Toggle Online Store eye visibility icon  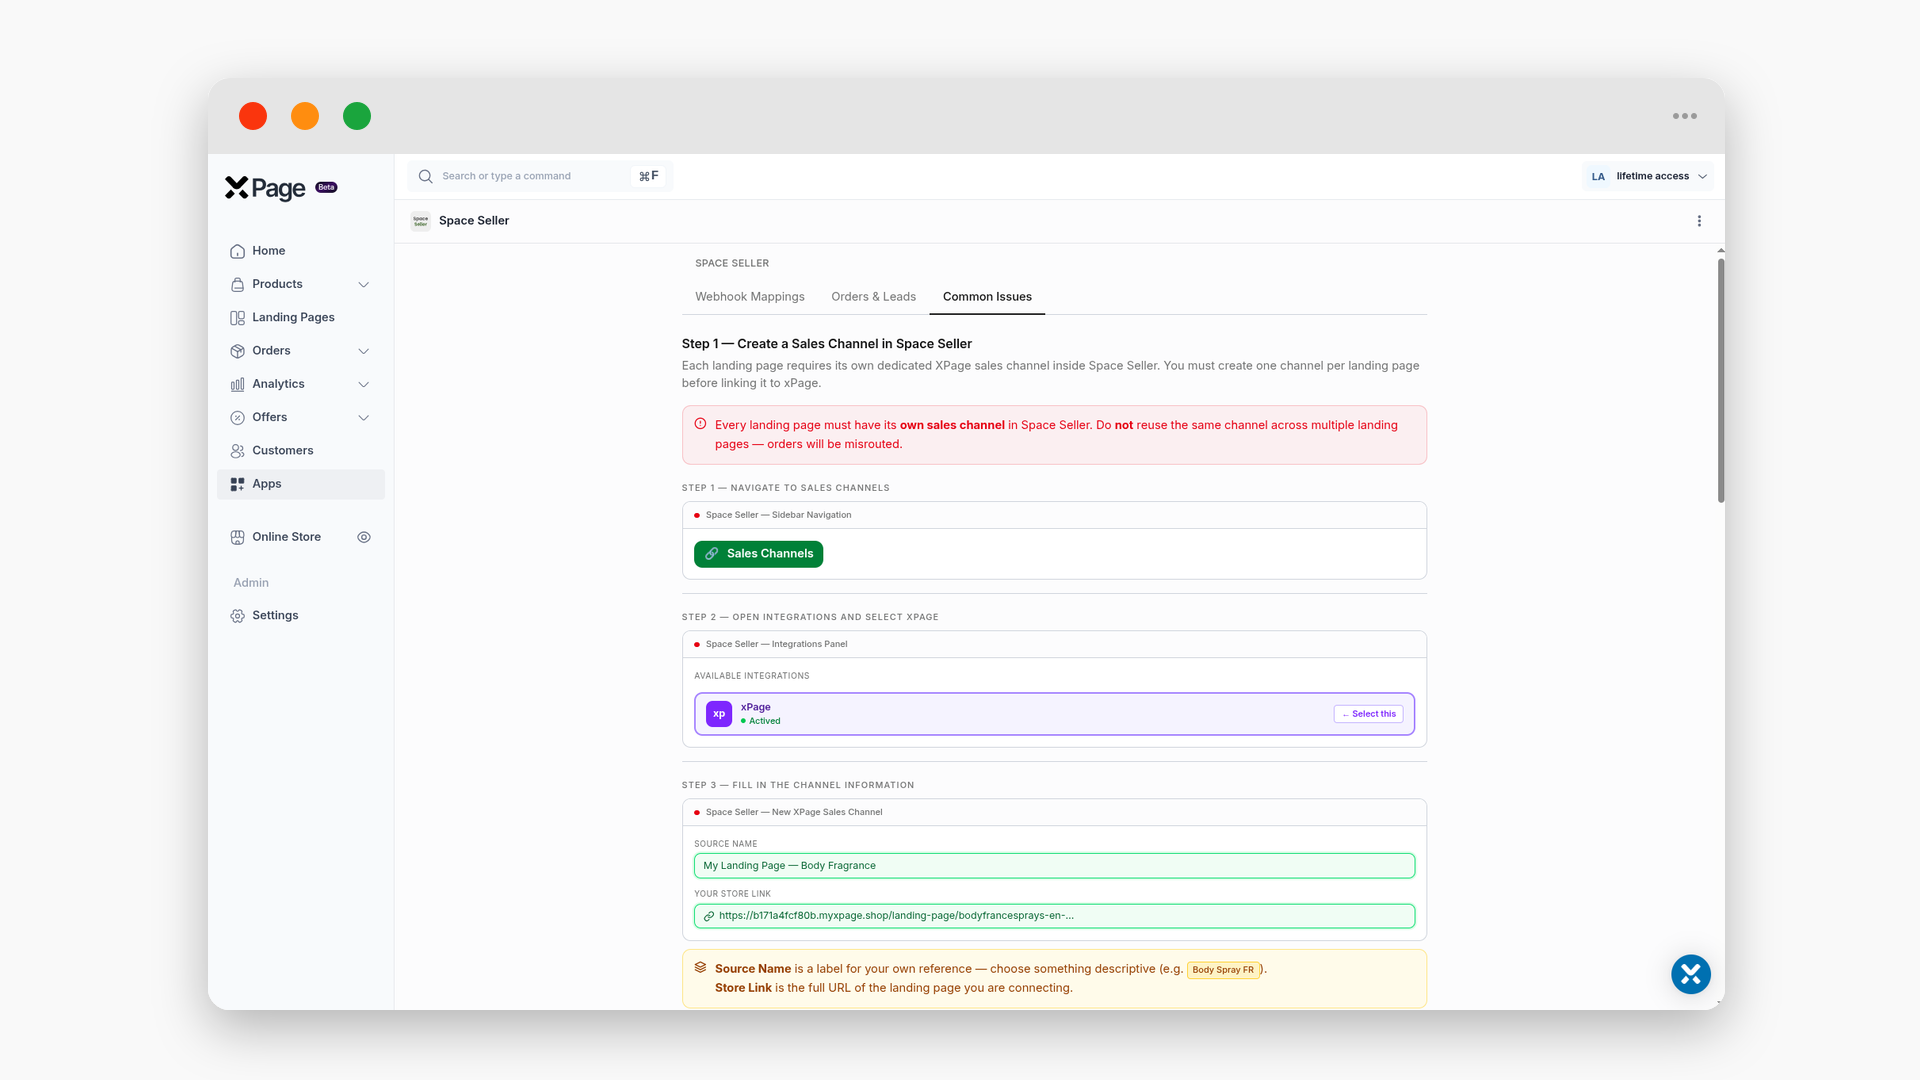(364, 537)
